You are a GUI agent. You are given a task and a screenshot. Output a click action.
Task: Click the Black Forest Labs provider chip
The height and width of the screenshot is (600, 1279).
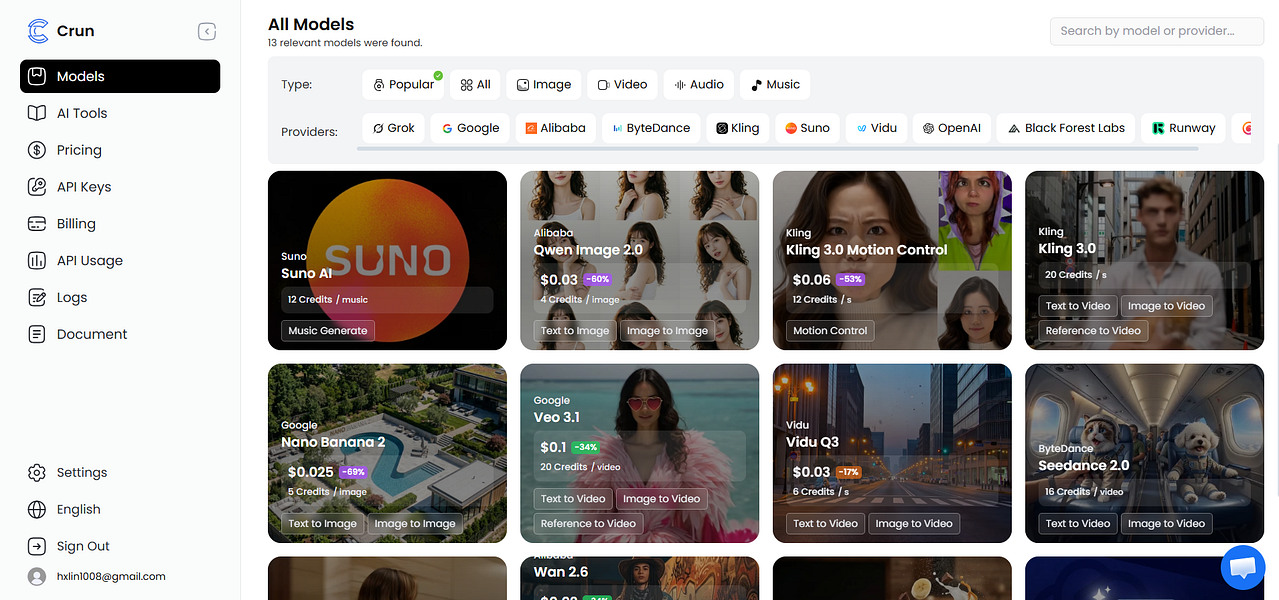1066,128
